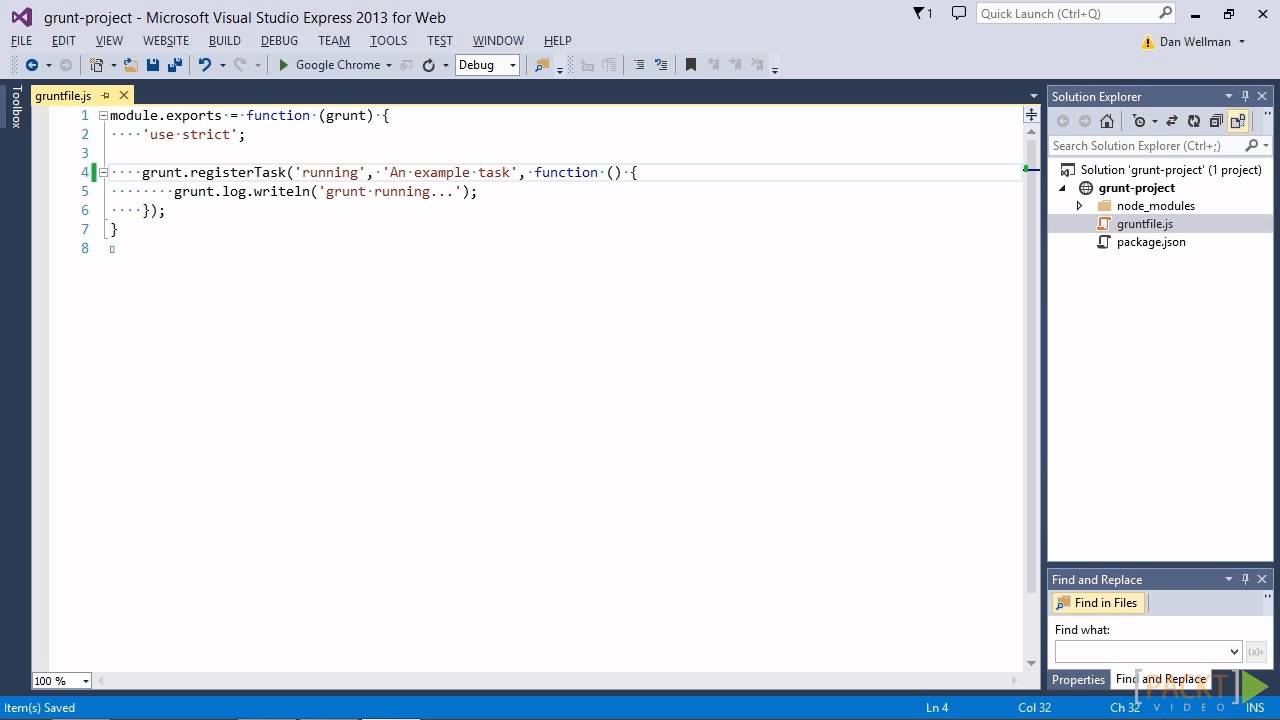The image size is (1280, 720).
Task: Expand the node_modules folder
Action: click(x=1079, y=206)
